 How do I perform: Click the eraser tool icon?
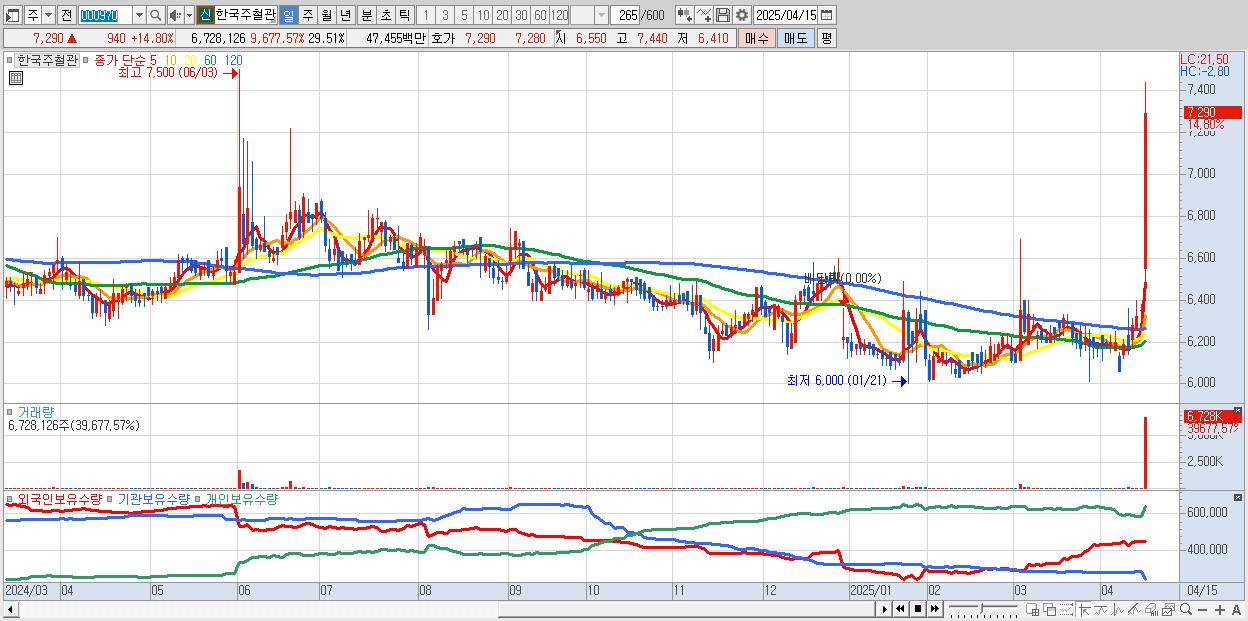click(1151, 610)
